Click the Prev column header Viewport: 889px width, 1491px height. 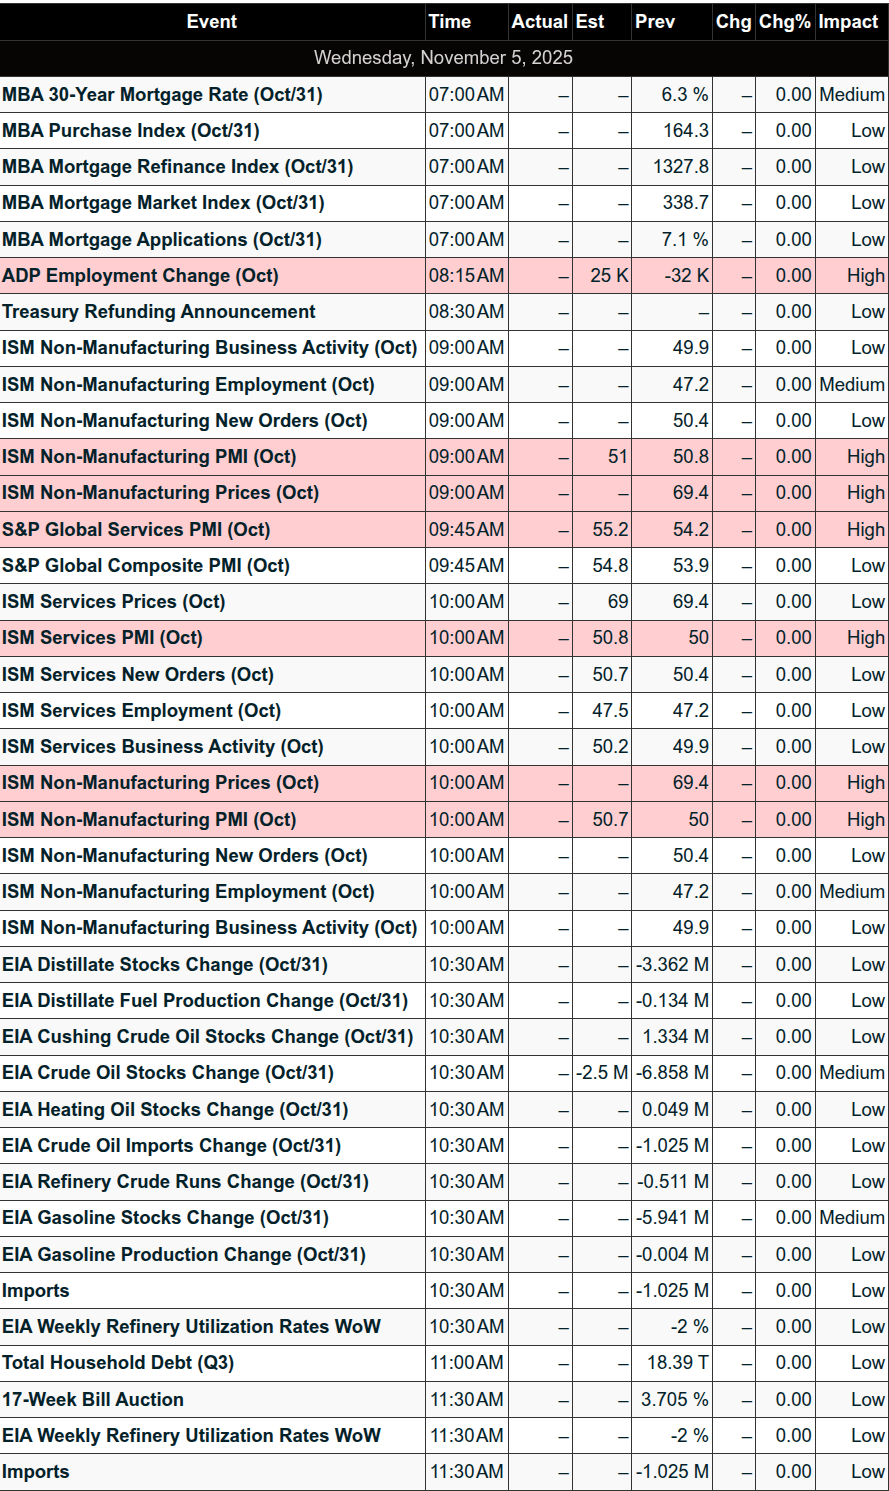(x=655, y=21)
